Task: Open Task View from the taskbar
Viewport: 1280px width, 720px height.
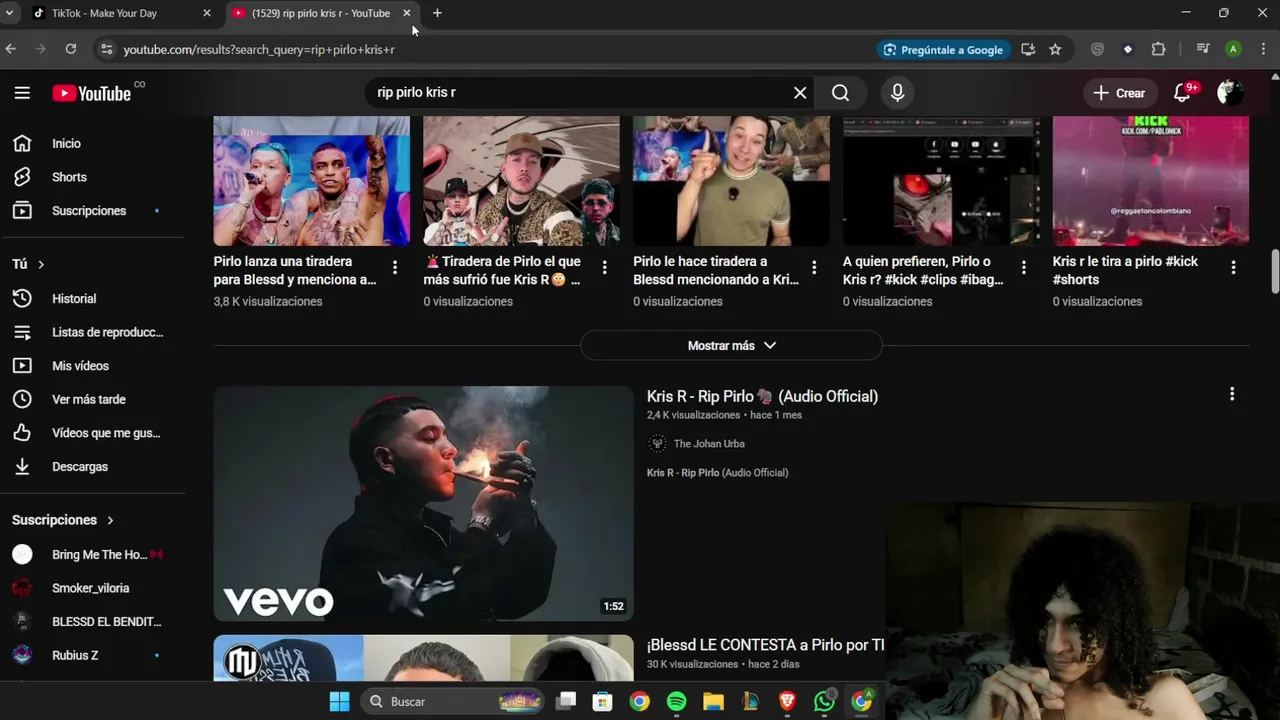Action: (x=566, y=701)
